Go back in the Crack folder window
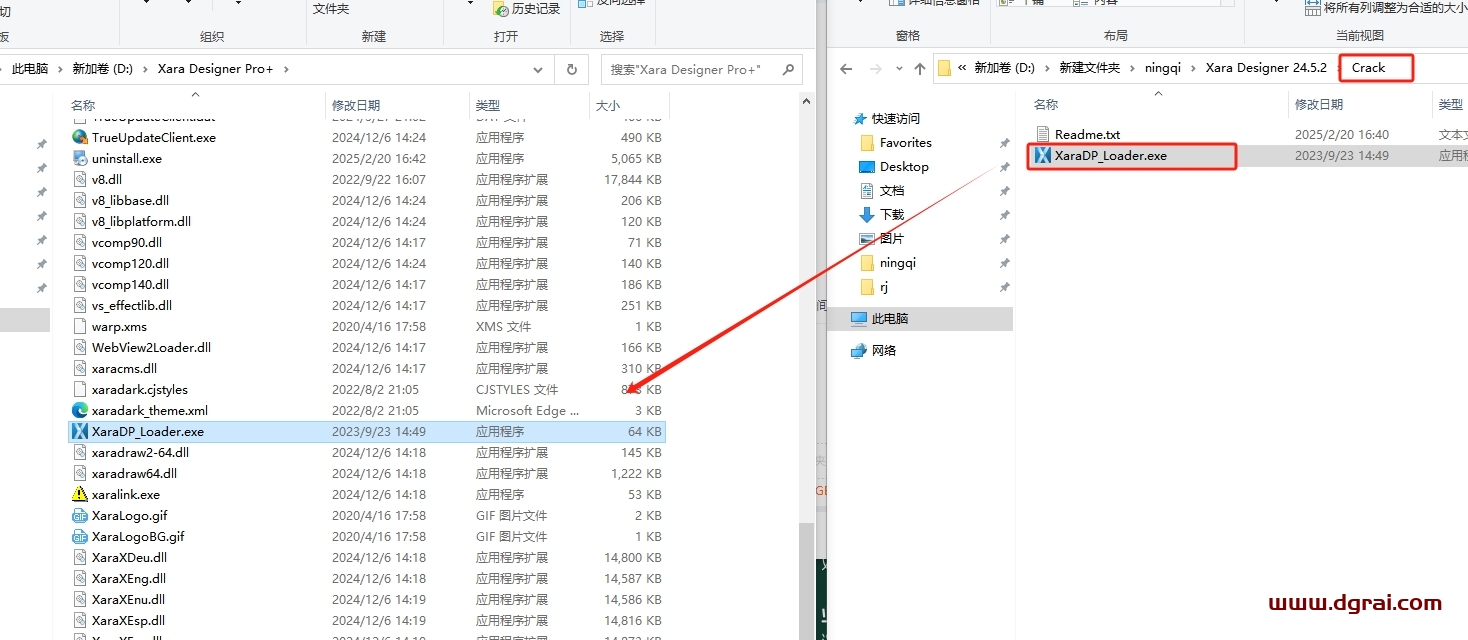The height and width of the screenshot is (640, 1468). click(x=846, y=68)
